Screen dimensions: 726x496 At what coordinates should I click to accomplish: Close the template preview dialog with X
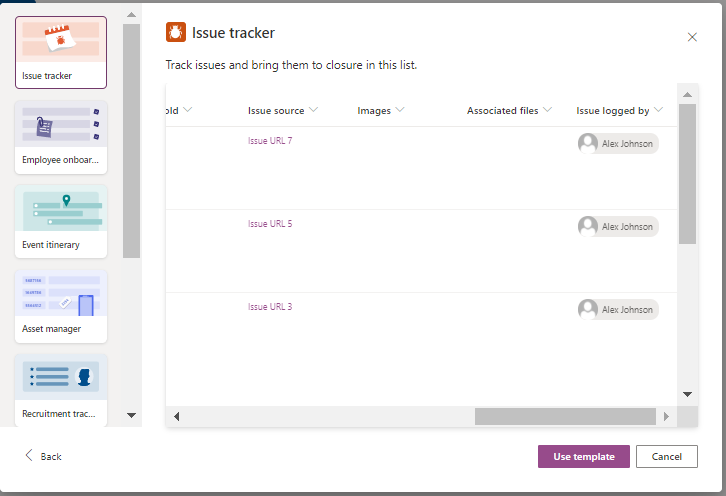coord(692,37)
